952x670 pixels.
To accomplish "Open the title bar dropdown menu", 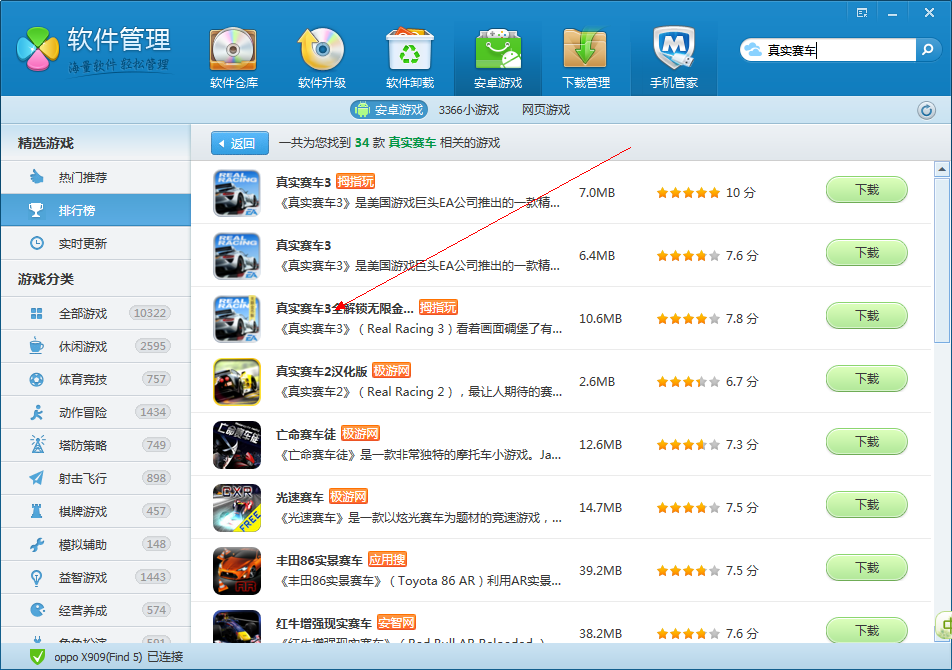I will [x=861, y=12].
